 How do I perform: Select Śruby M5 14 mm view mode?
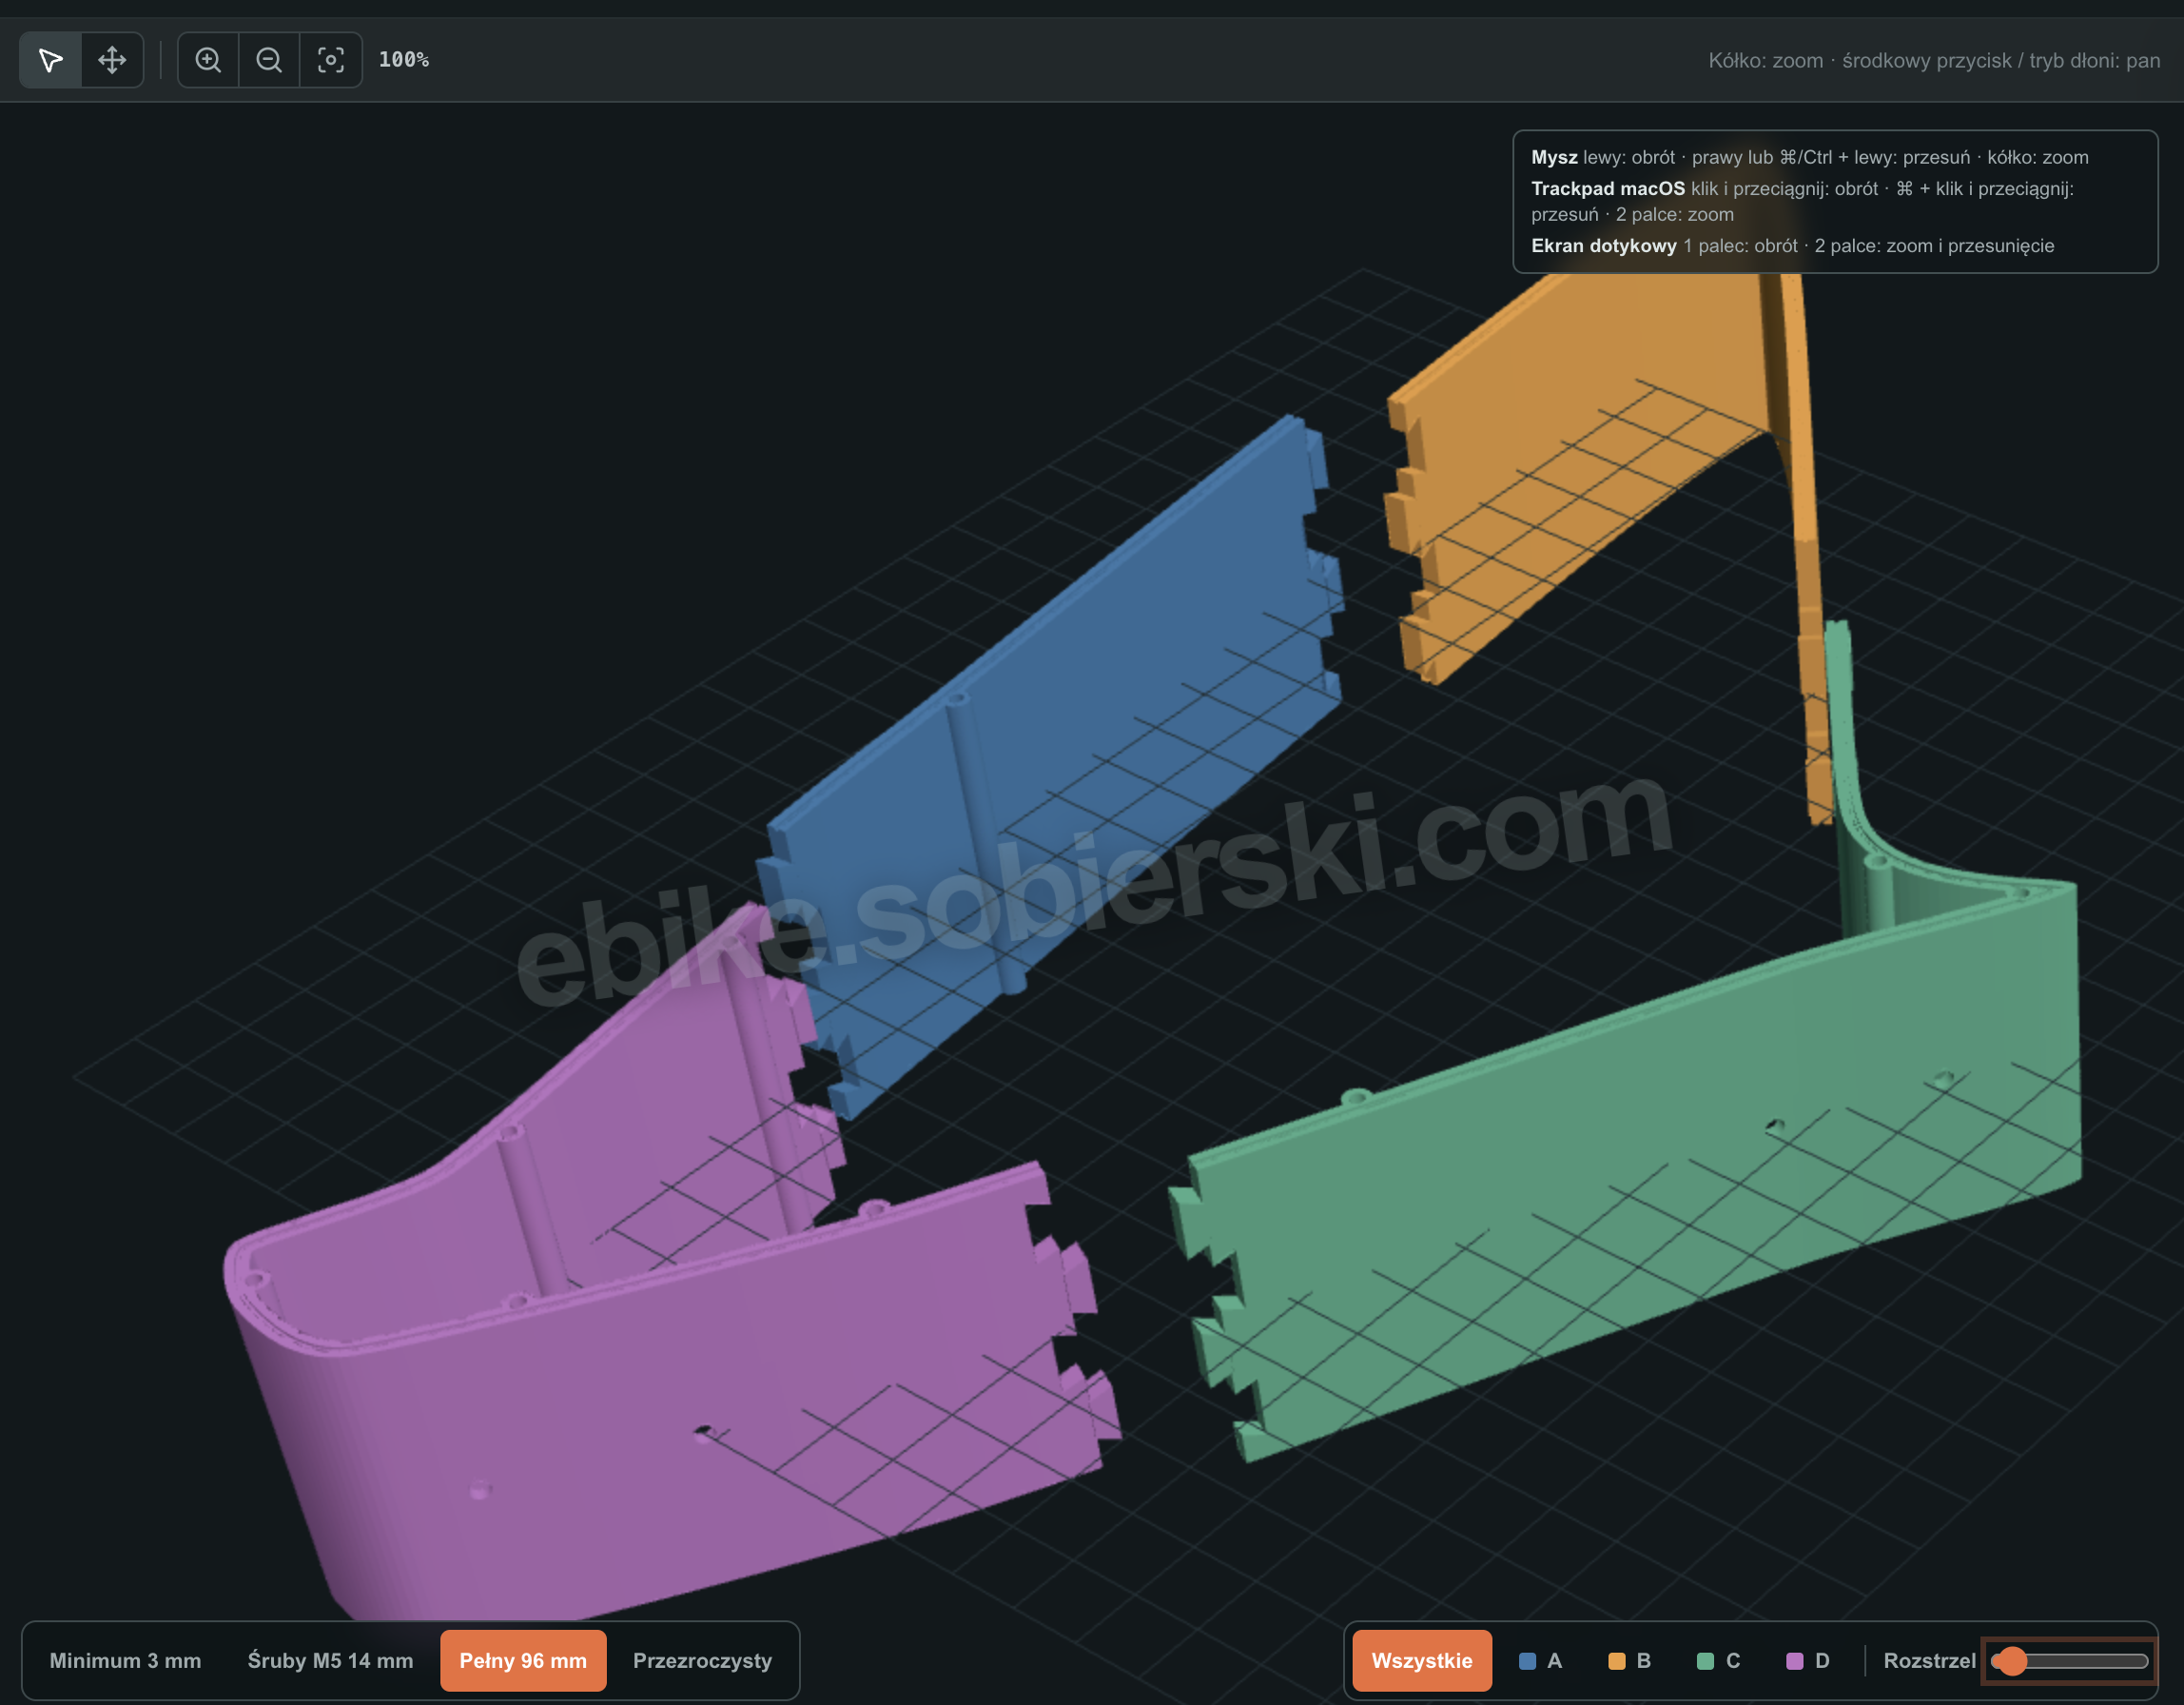tap(330, 1661)
